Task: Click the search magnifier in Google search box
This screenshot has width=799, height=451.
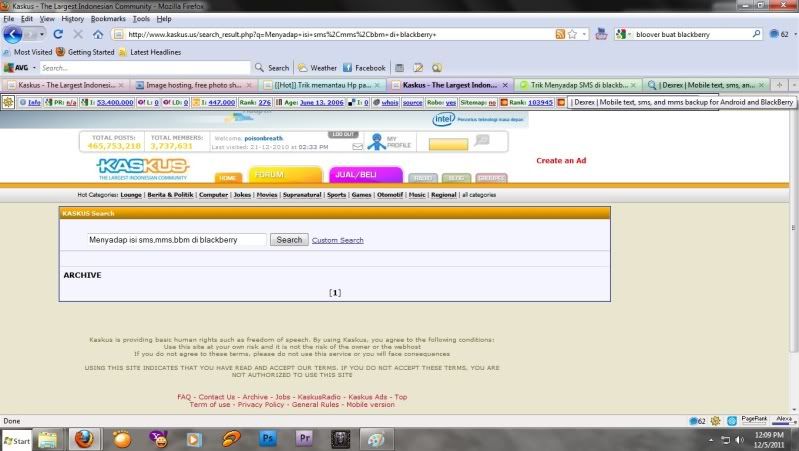Action: pos(756,34)
